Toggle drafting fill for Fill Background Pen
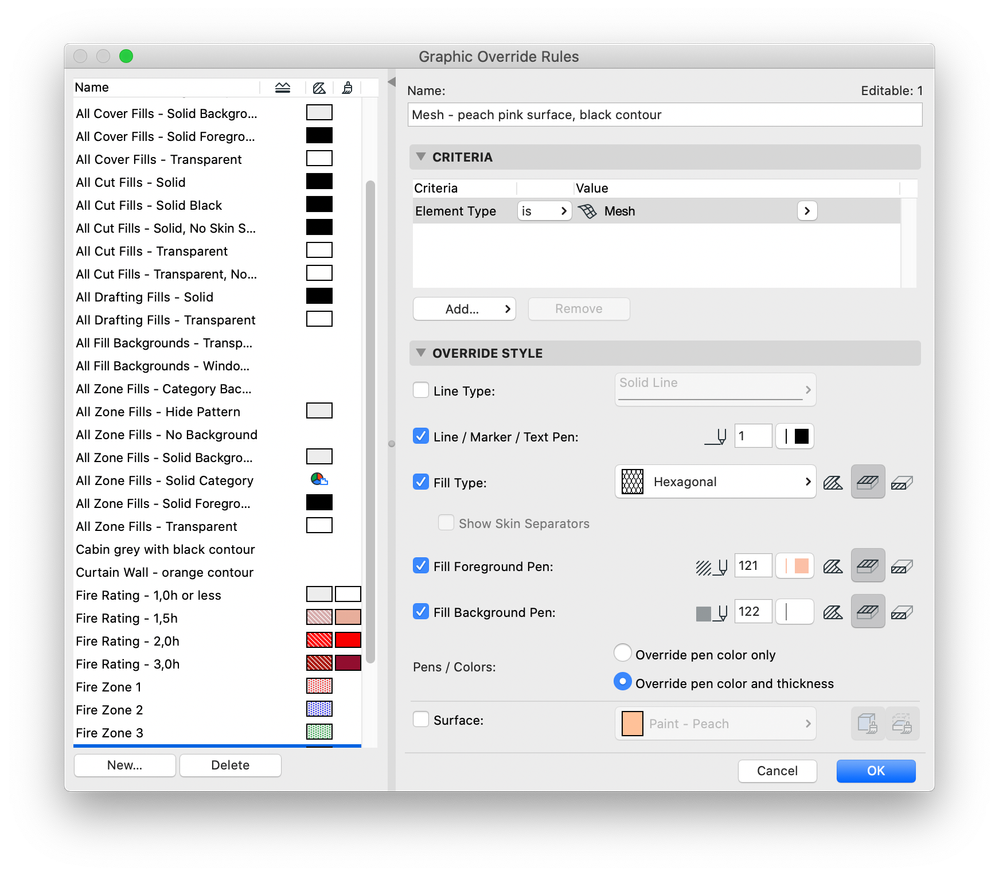The image size is (999, 876). click(x=833, y=612)
